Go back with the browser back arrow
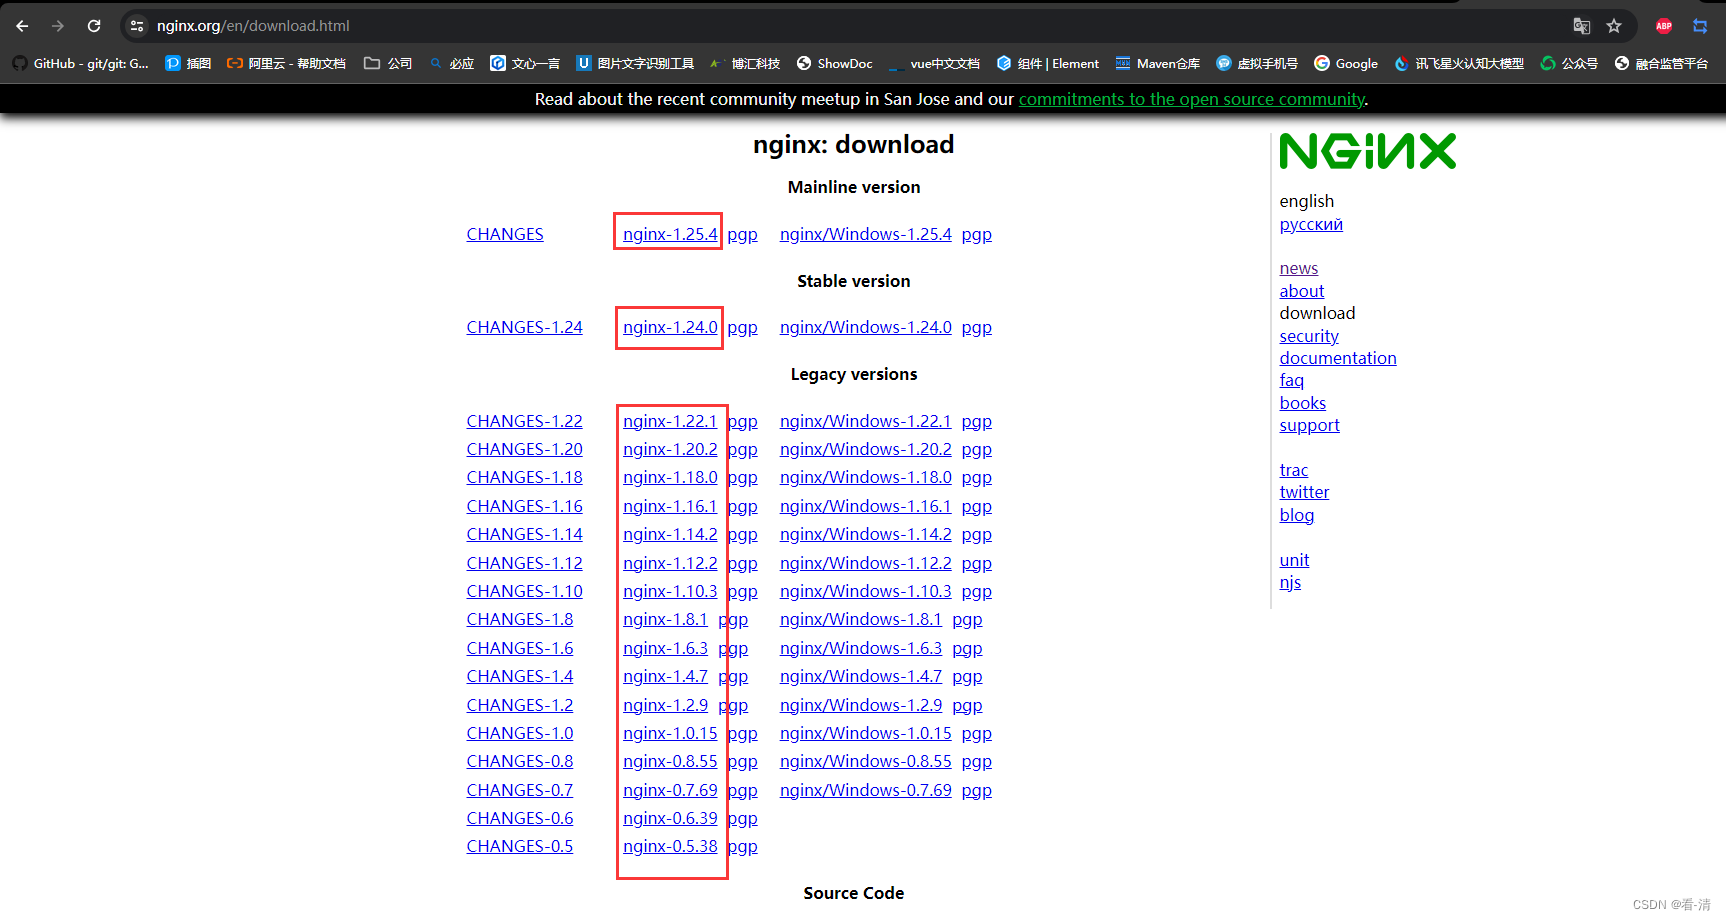 (x=22, y=26)
